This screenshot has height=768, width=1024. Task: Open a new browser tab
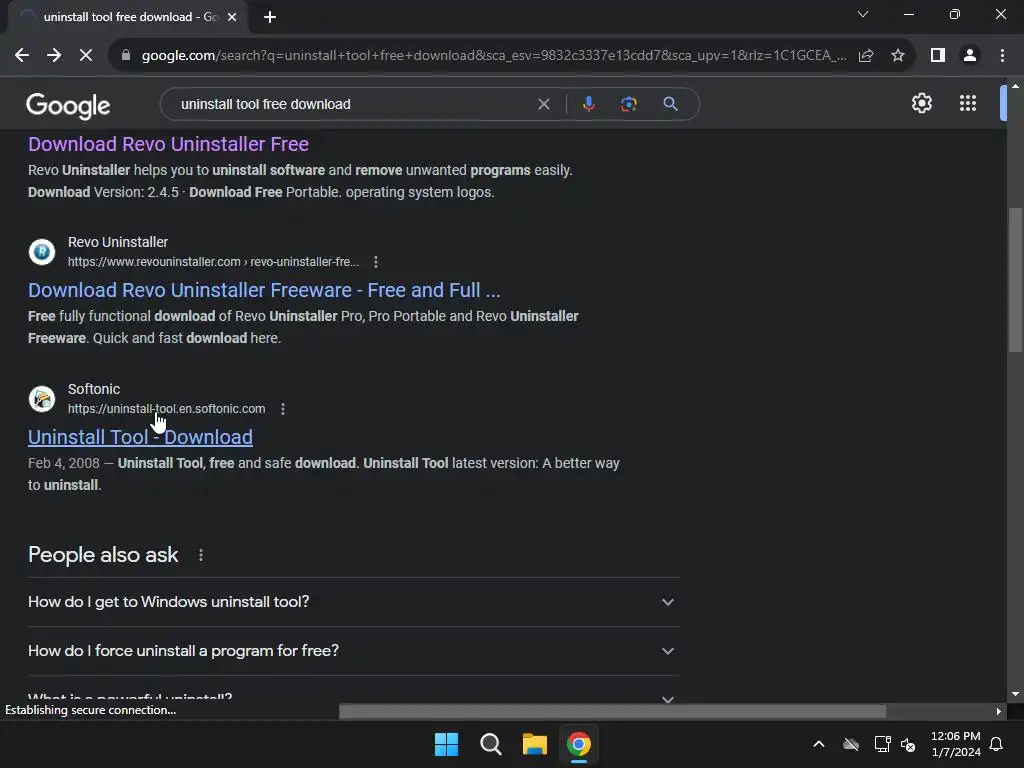coord(270,17)
